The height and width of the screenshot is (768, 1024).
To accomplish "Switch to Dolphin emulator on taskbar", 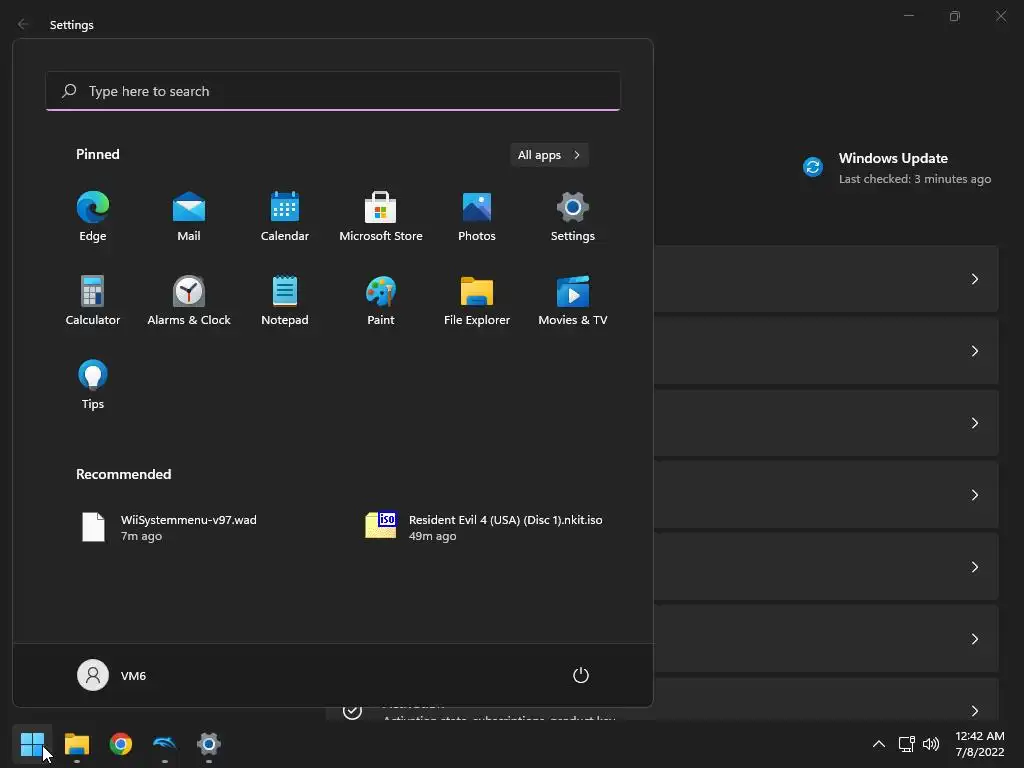I will tap(165, 744).
